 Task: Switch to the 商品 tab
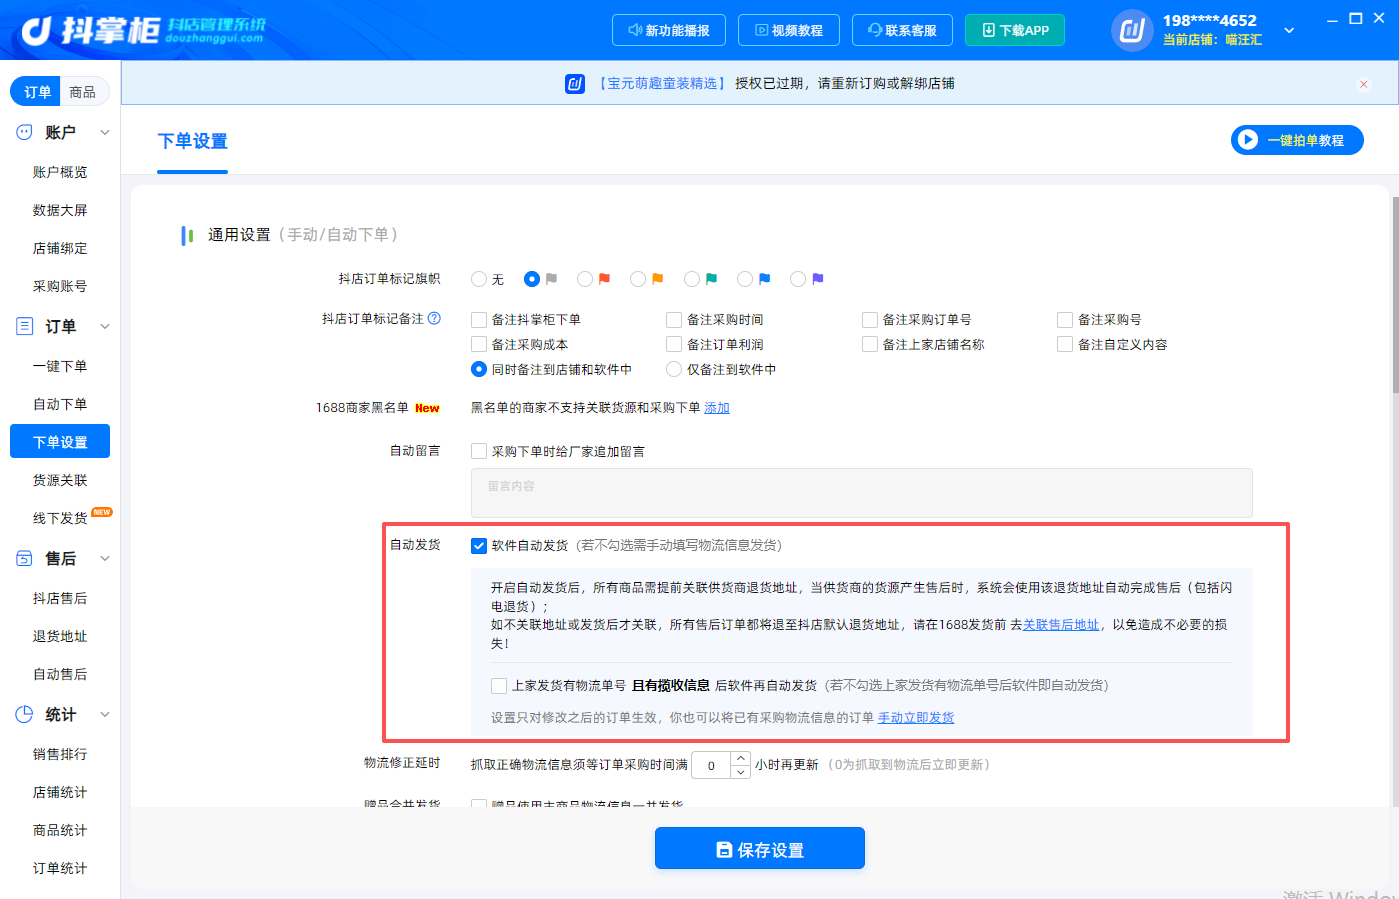click(x=83, y=91)
